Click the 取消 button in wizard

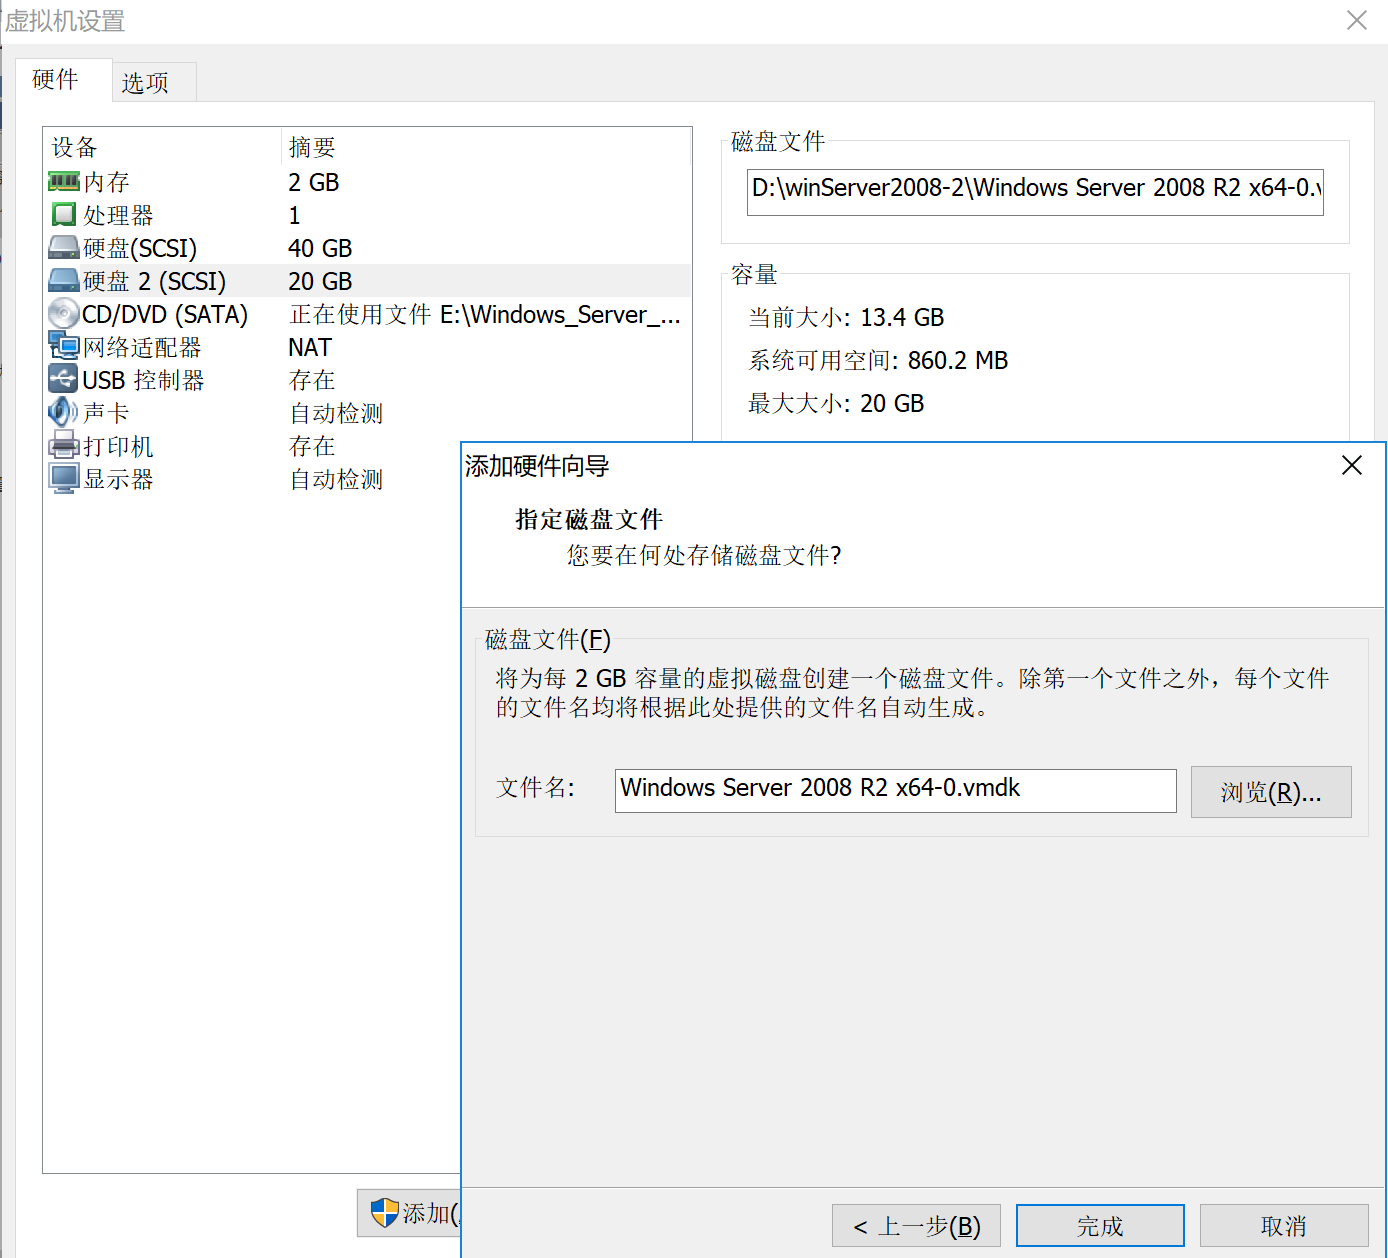tap(1284, 1226)
